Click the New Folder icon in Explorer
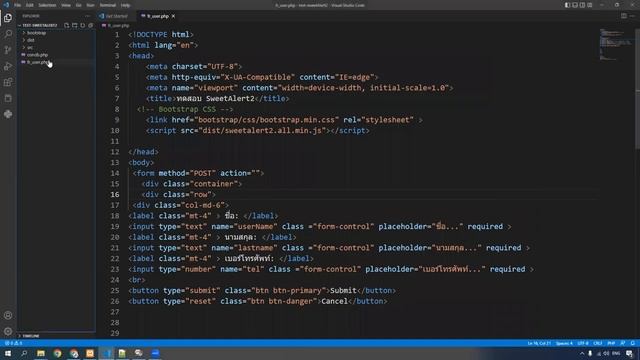 point(75,25)
